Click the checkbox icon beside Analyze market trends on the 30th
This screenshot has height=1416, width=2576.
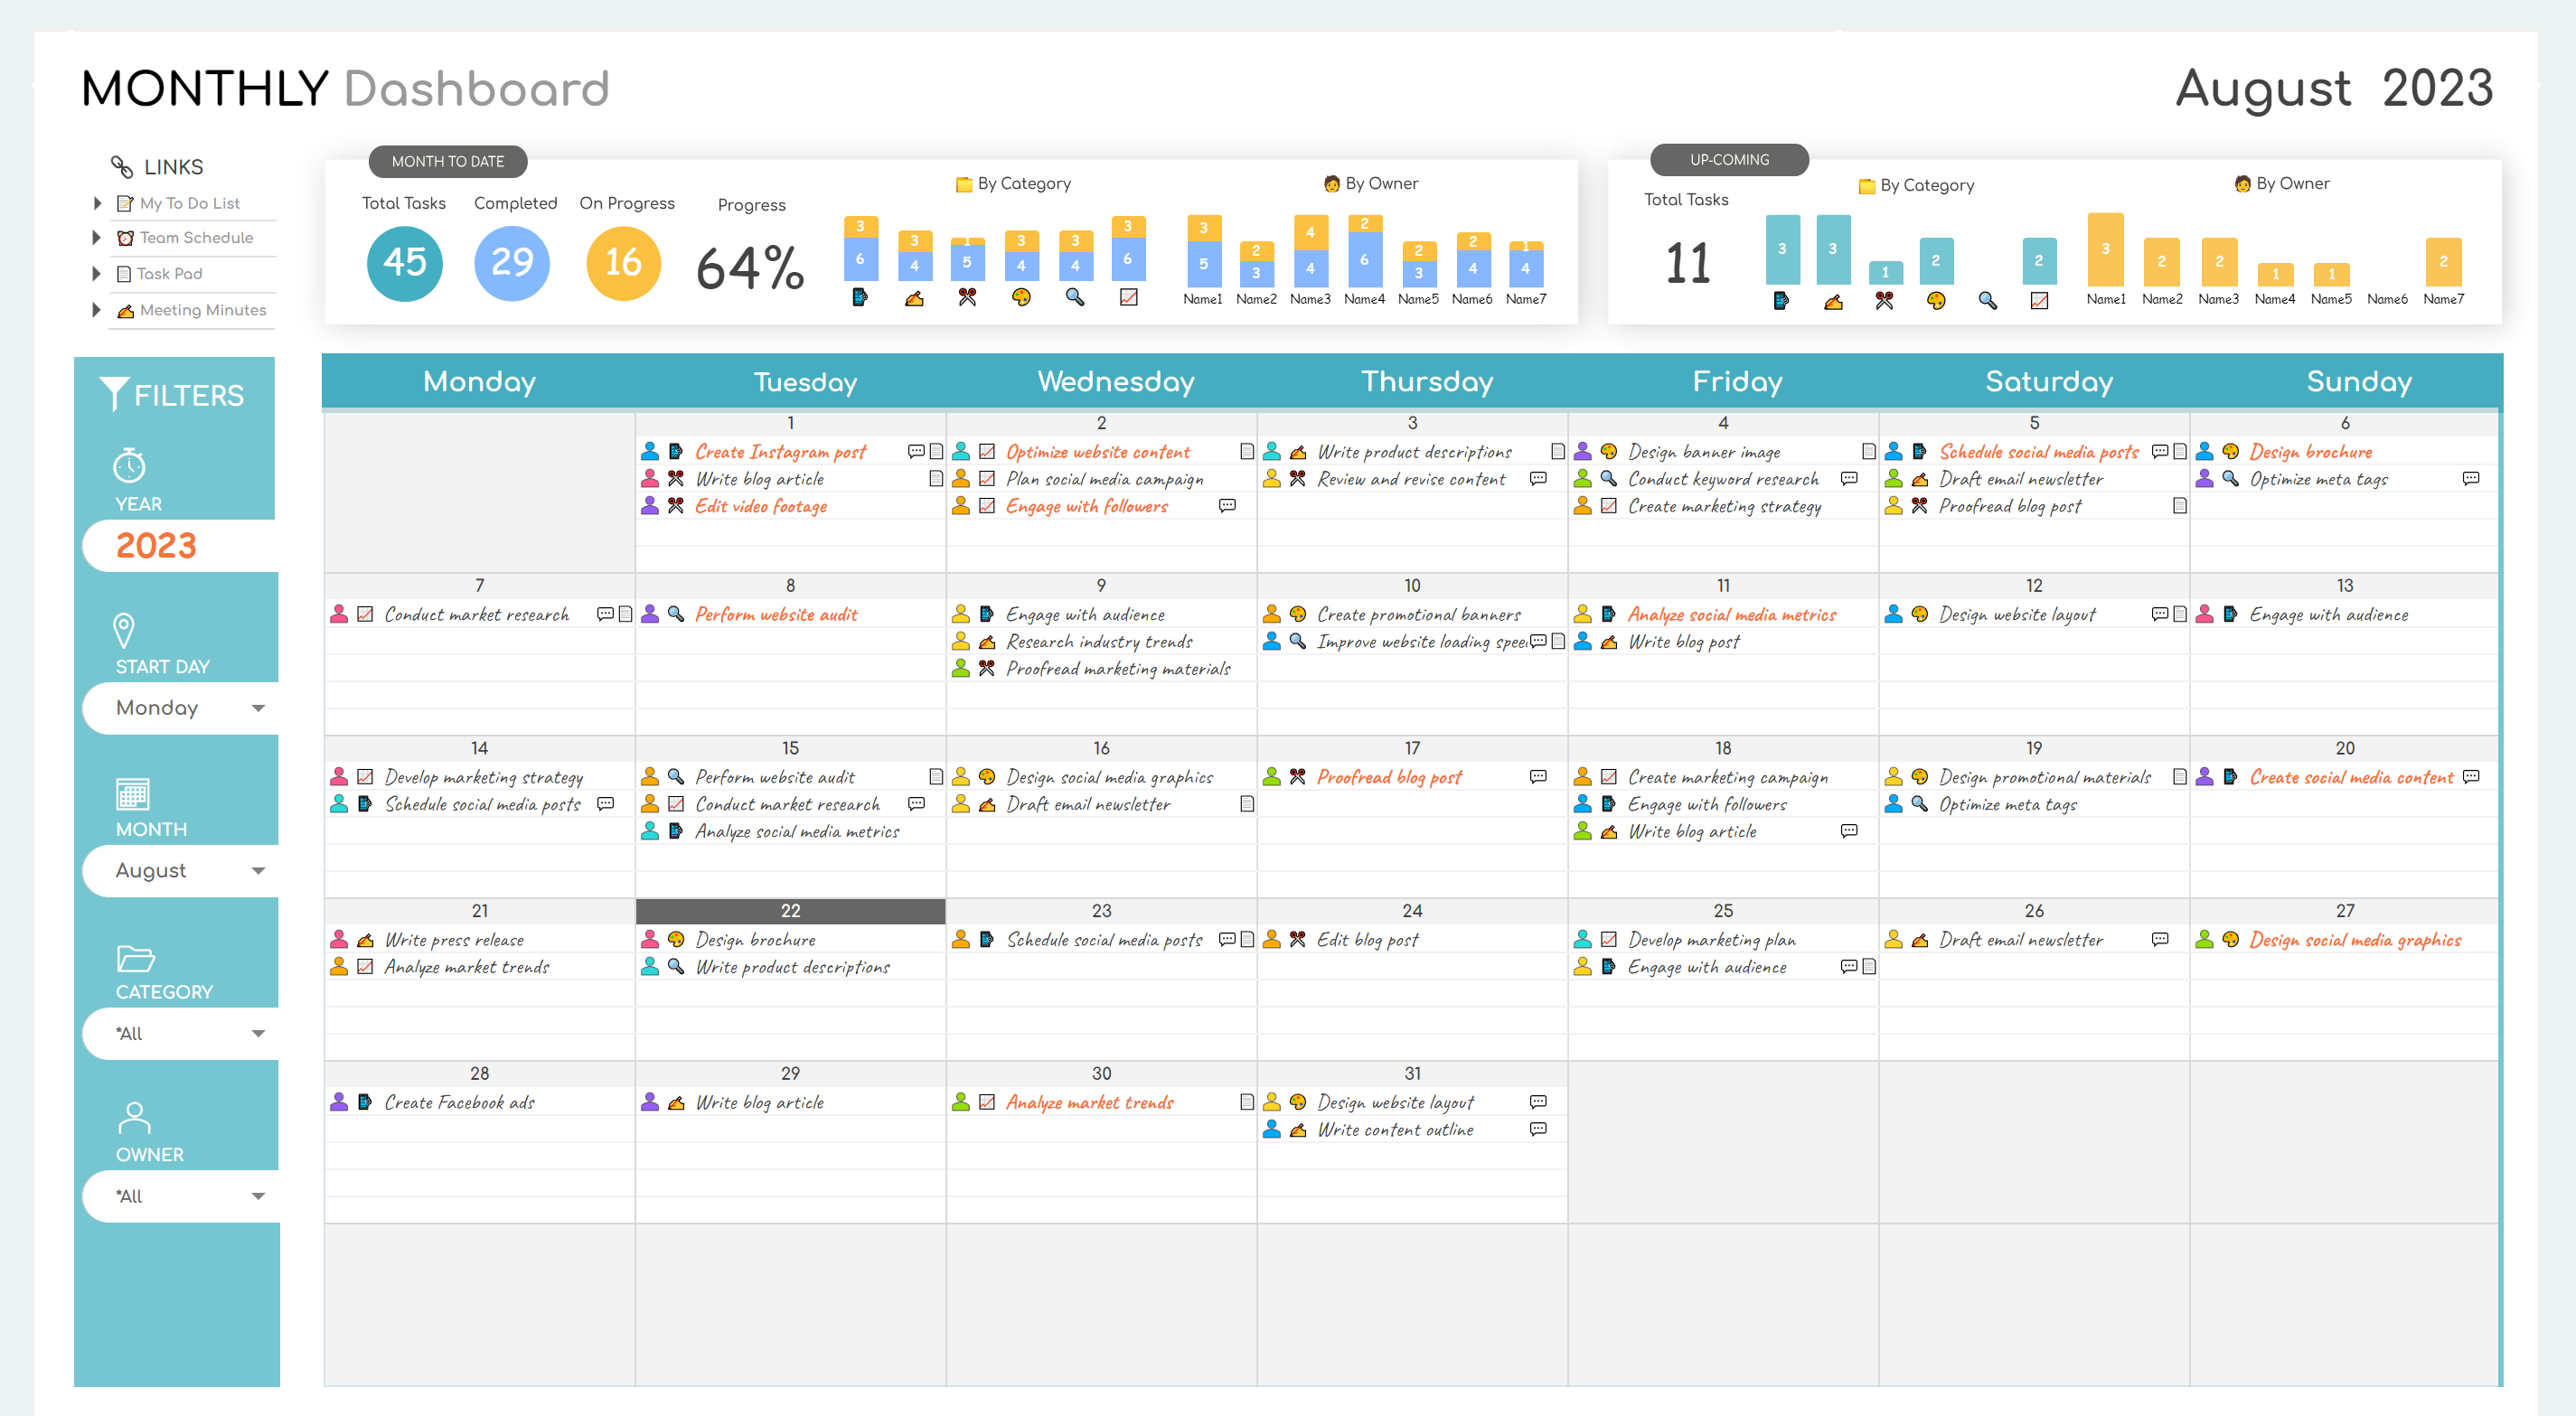(x=987, y=1101)
